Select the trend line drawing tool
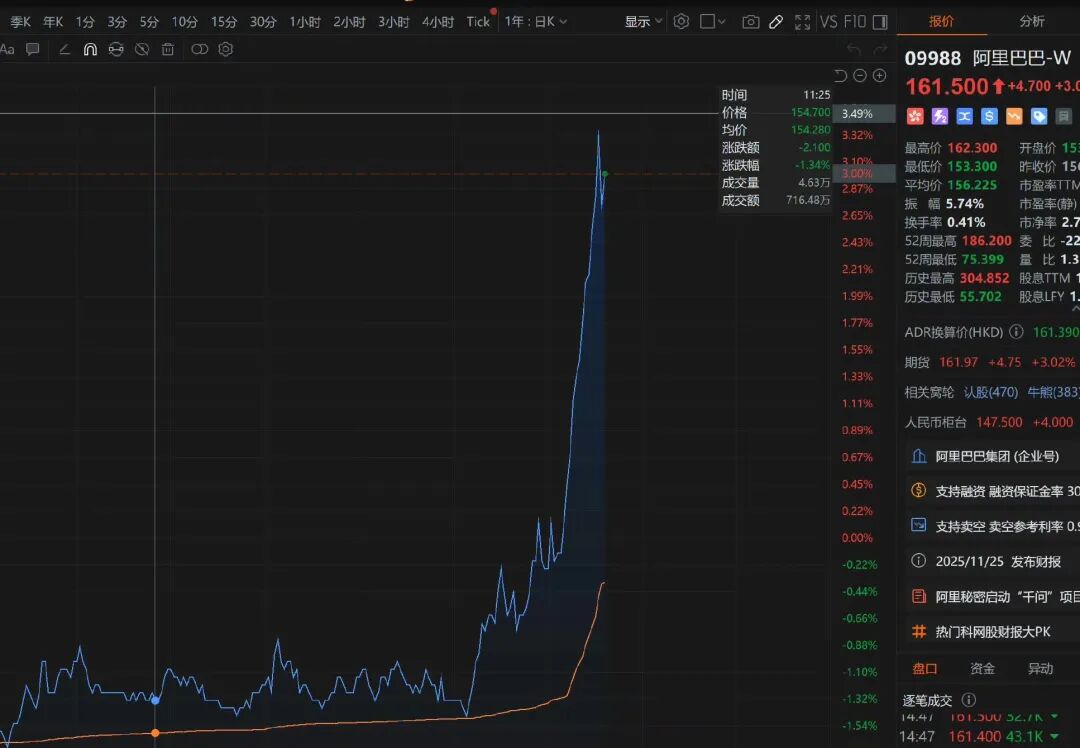1080x748 pixels. [64, 49]
